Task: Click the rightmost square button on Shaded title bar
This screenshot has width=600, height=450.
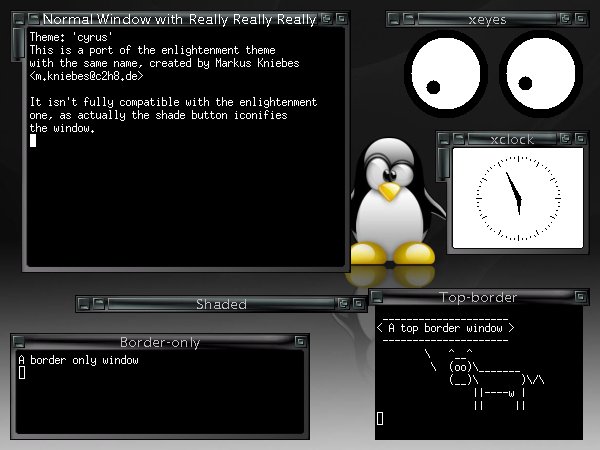Action: click(x=359, y=304)
